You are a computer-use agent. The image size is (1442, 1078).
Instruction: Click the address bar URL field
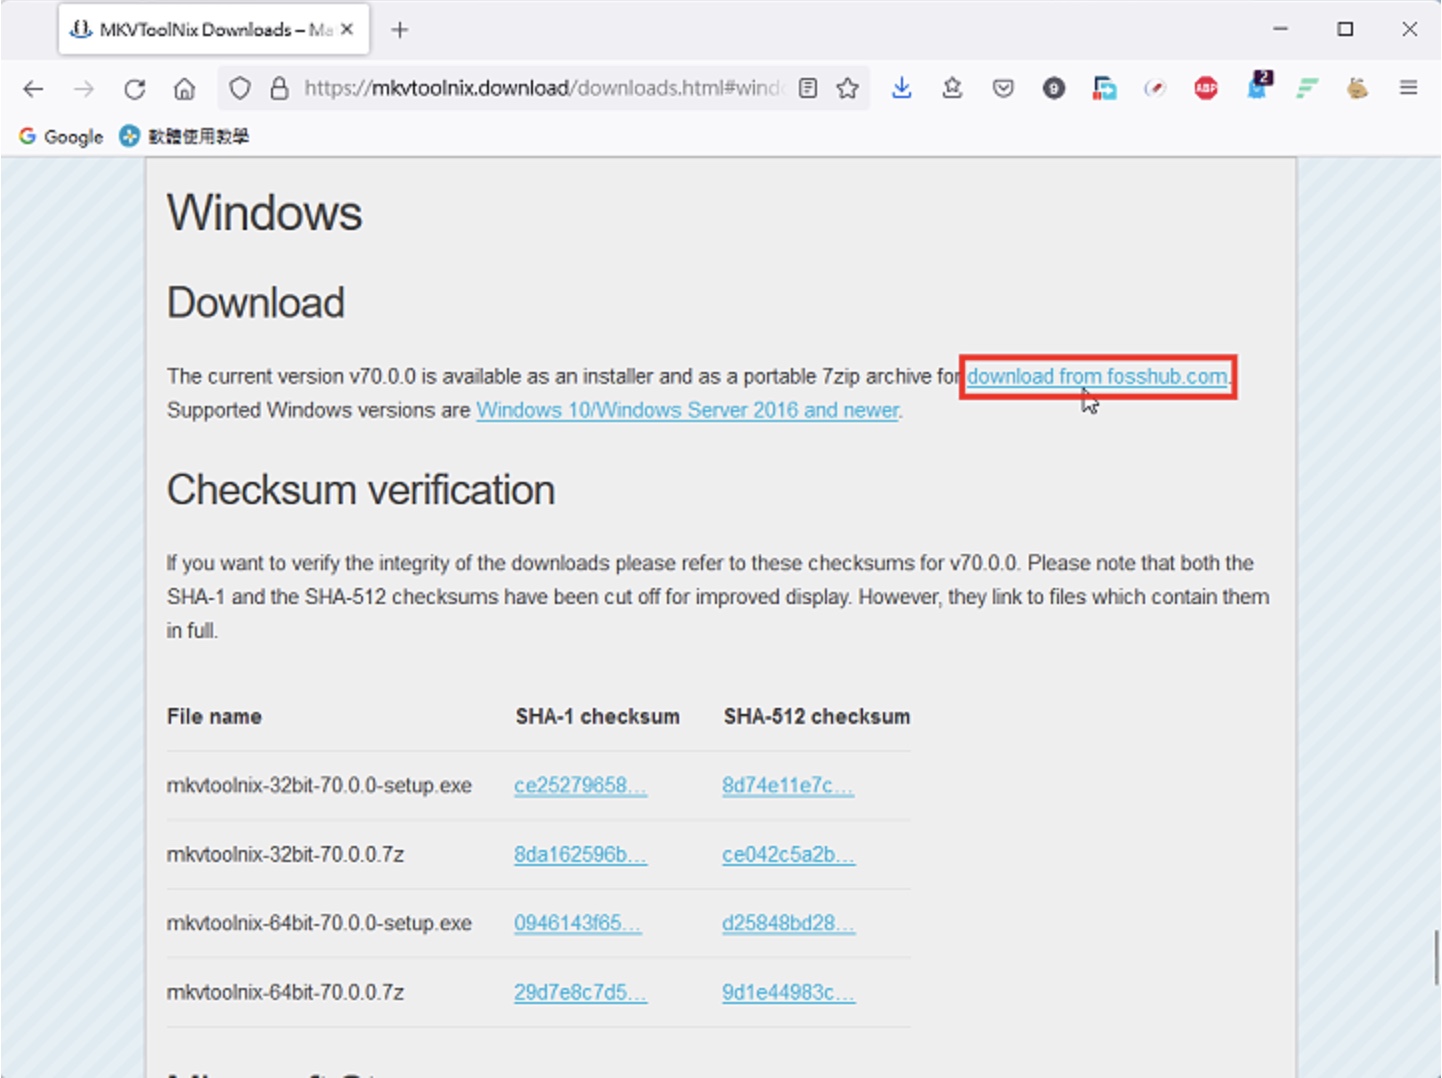pyautogui.click(x=545, y=89)
